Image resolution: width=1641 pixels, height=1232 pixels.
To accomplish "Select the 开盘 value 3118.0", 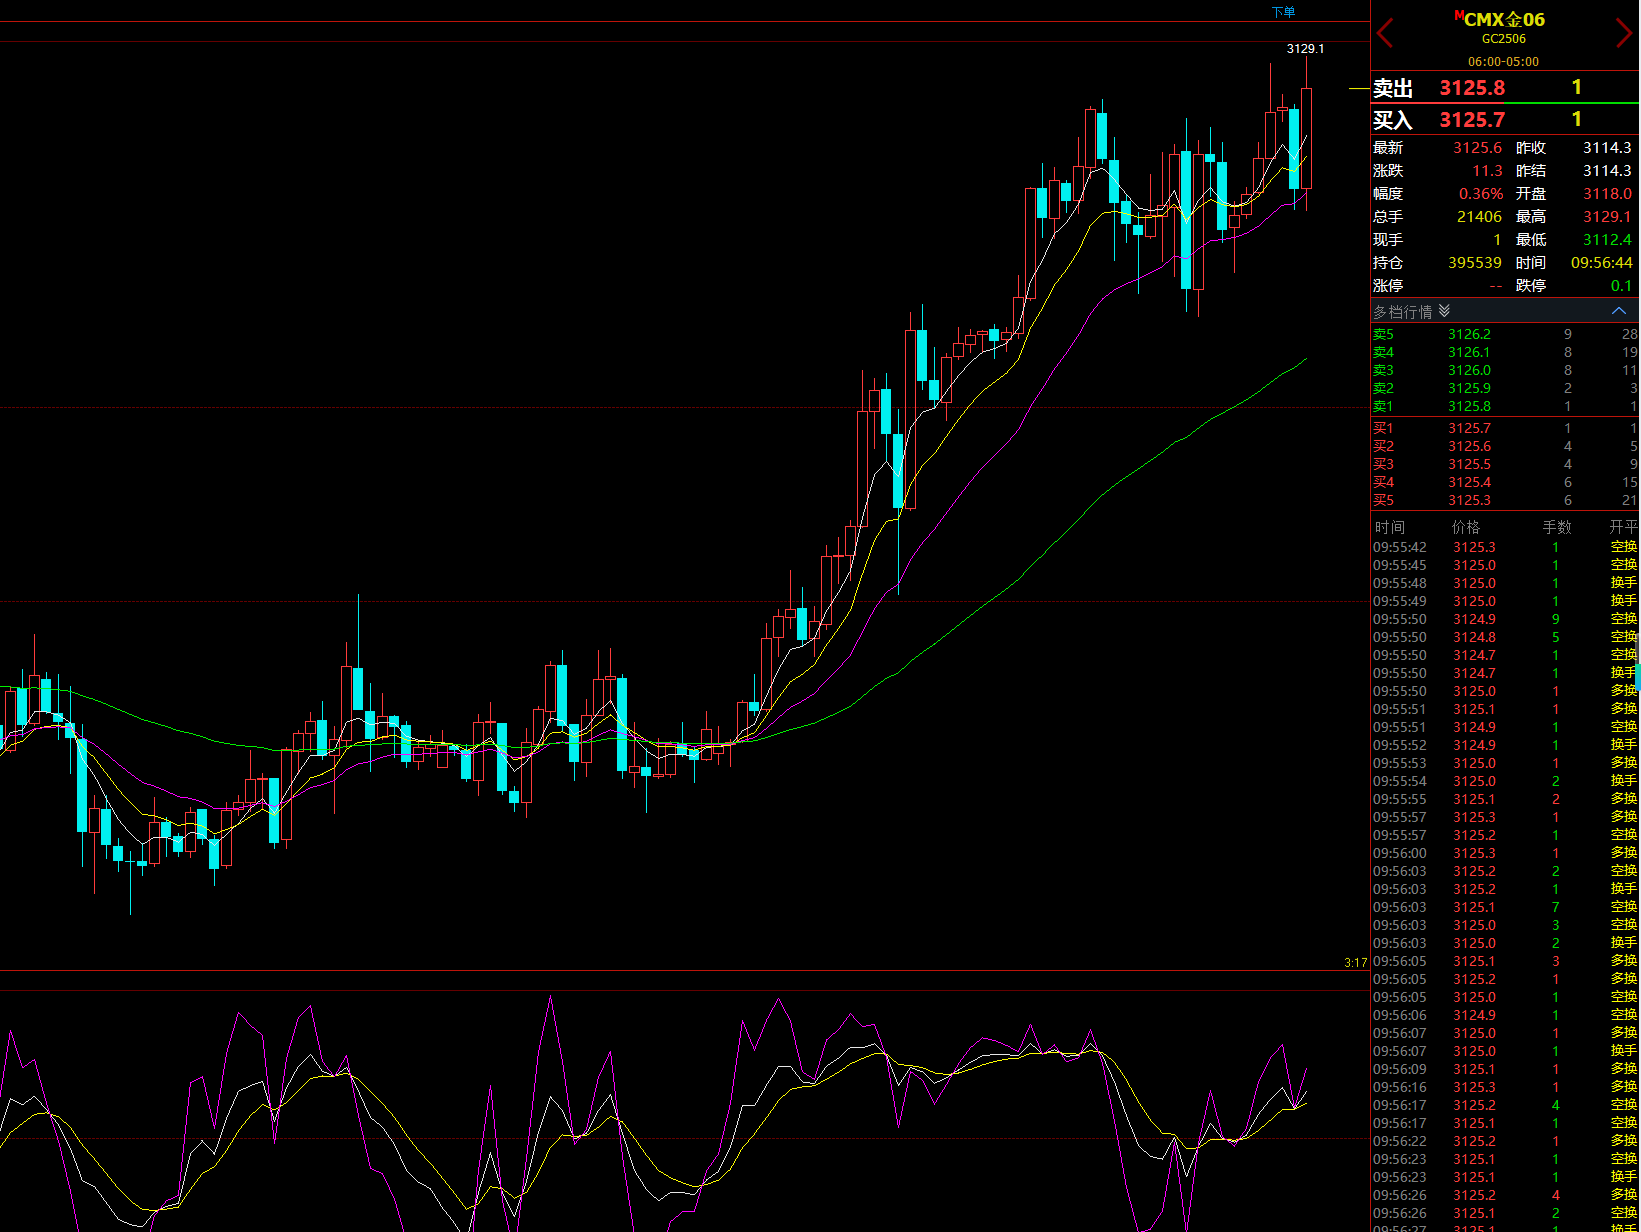I will (x=1607, y=194).
